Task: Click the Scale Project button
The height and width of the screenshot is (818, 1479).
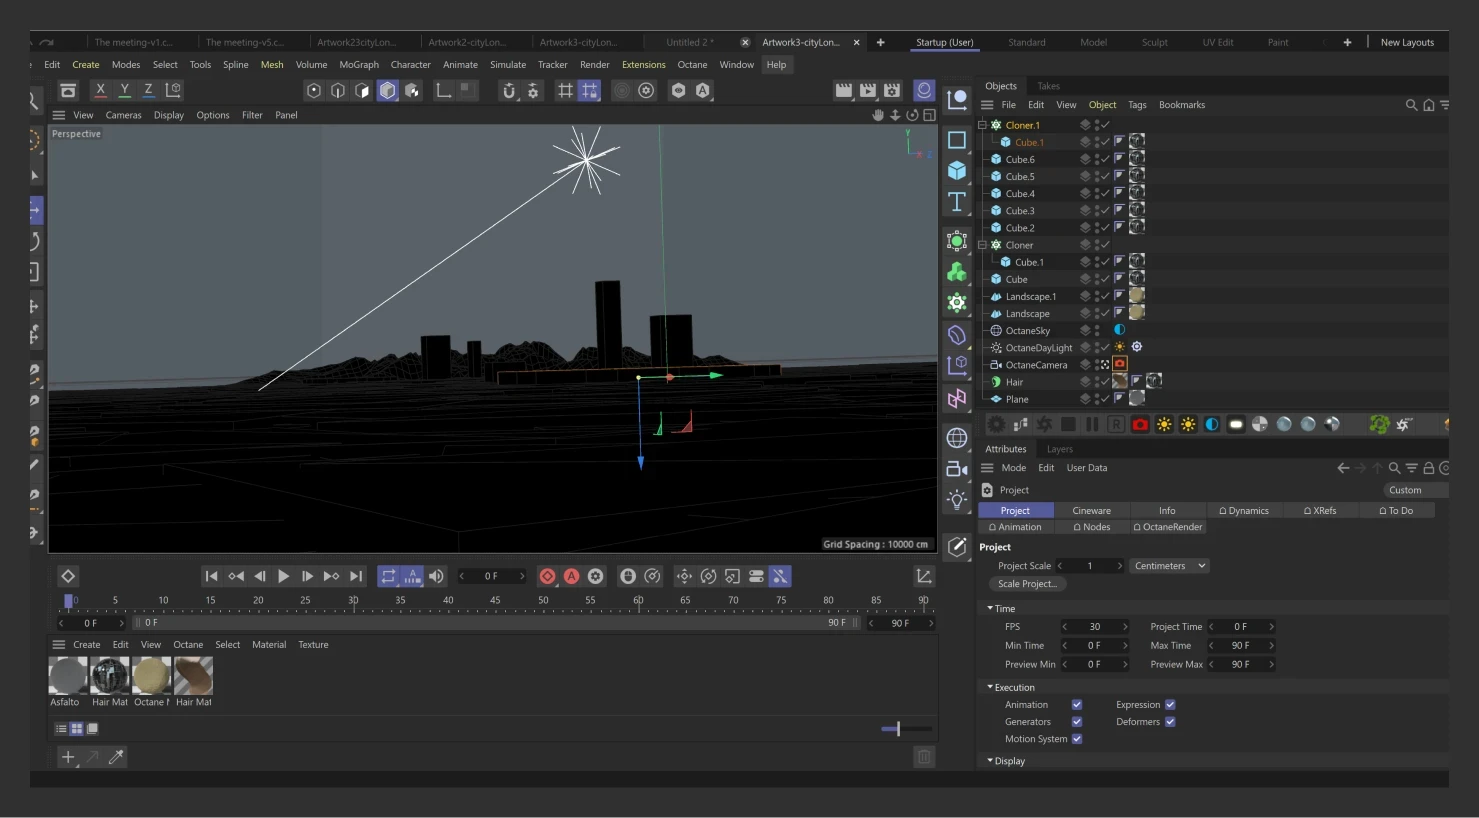Action: click(x=1026, y=584)
